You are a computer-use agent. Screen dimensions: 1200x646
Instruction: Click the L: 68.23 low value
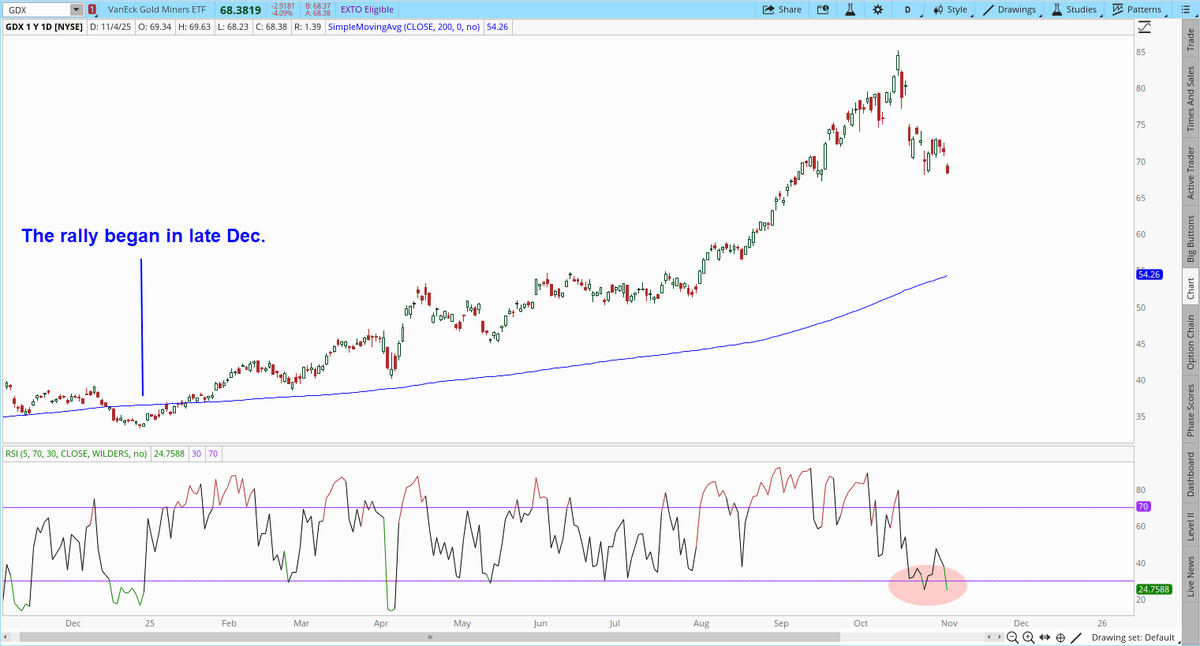point(231,27)
